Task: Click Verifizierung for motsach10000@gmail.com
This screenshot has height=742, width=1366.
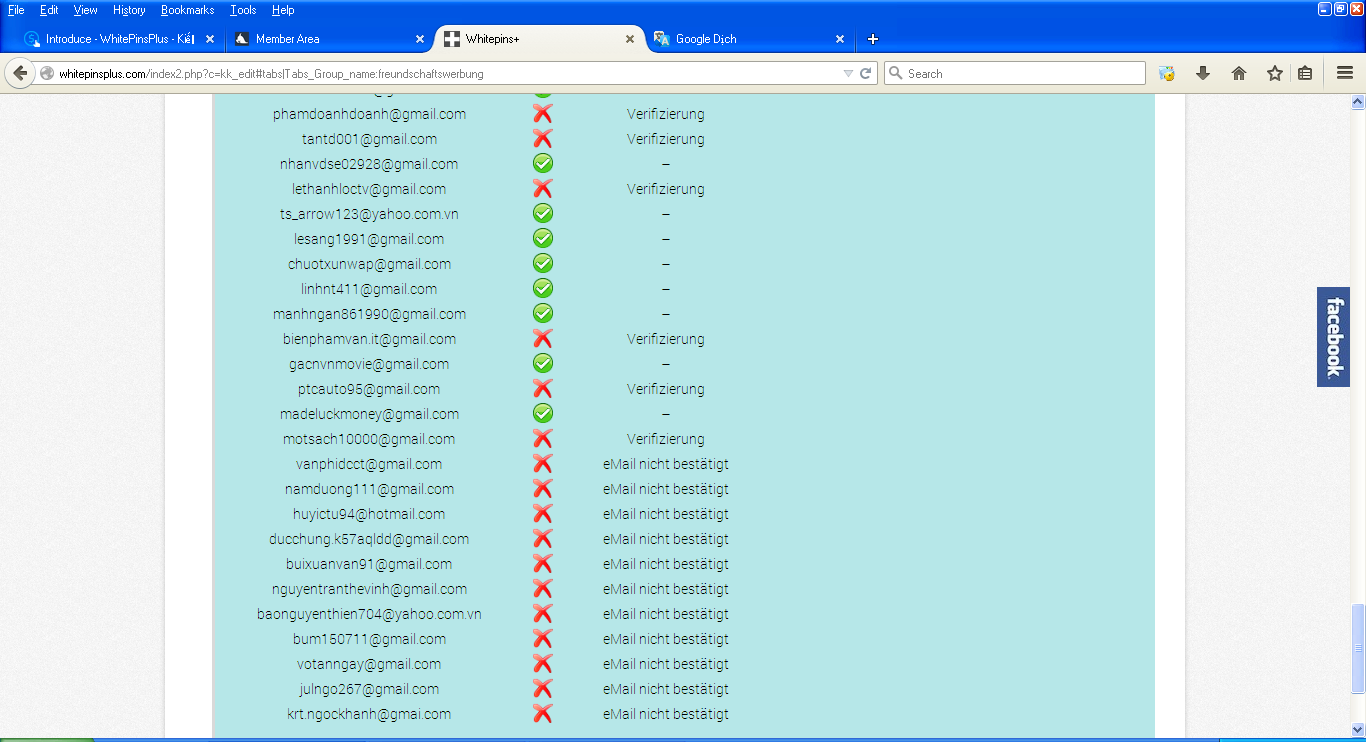Action: [x=666, y=439]
